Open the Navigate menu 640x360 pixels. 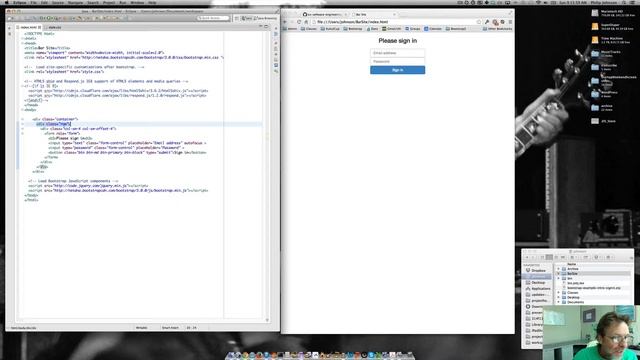click(x=76, y=2)
